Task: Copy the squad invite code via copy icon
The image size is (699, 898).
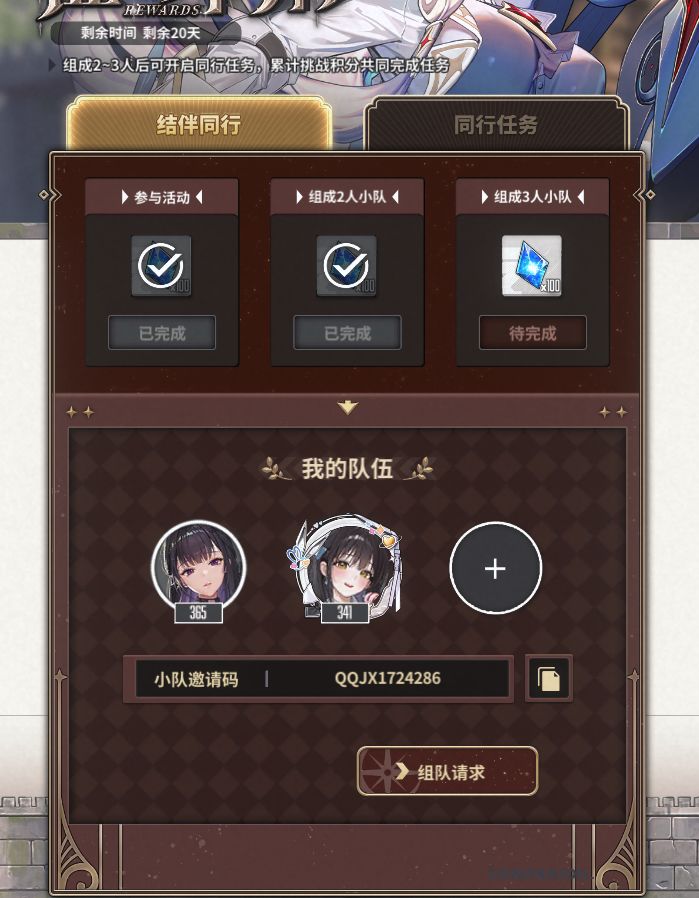Action: click(548, 679)
